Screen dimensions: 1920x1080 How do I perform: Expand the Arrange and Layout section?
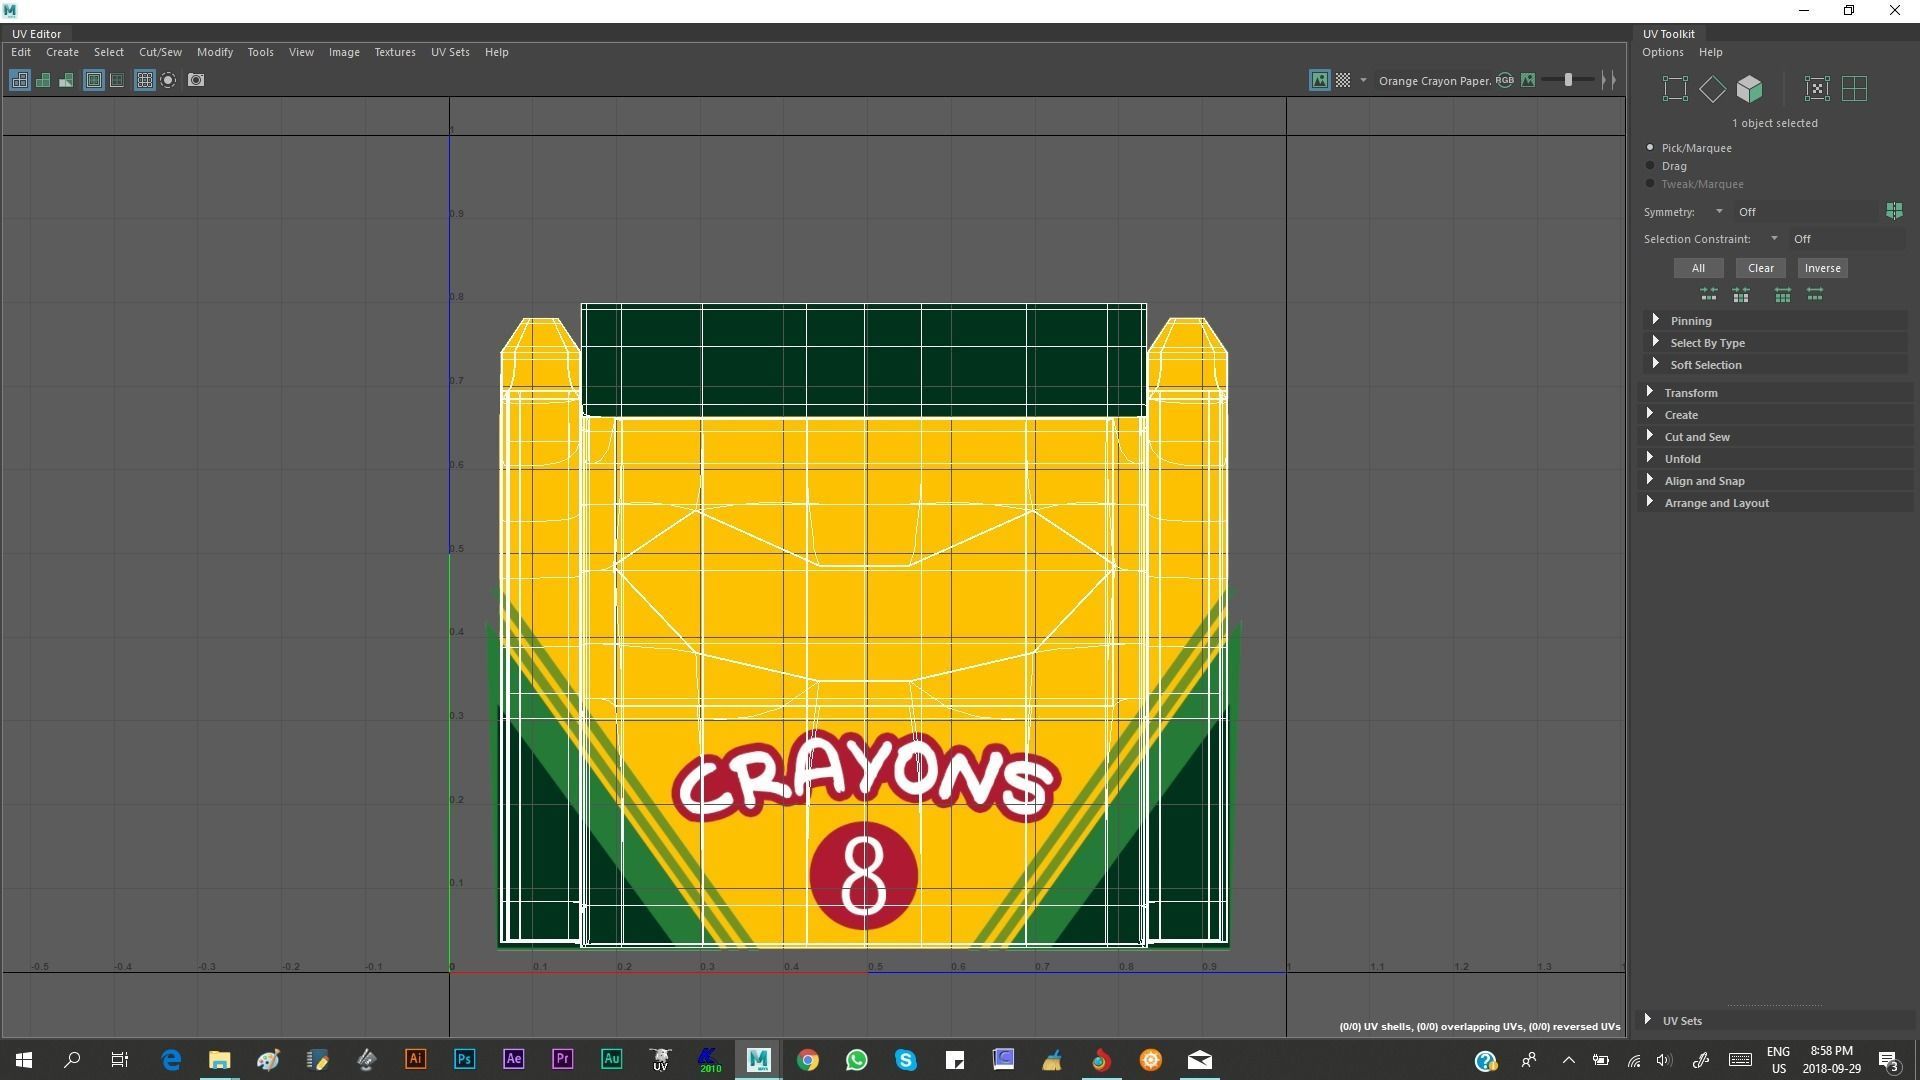pos(1776,503)
